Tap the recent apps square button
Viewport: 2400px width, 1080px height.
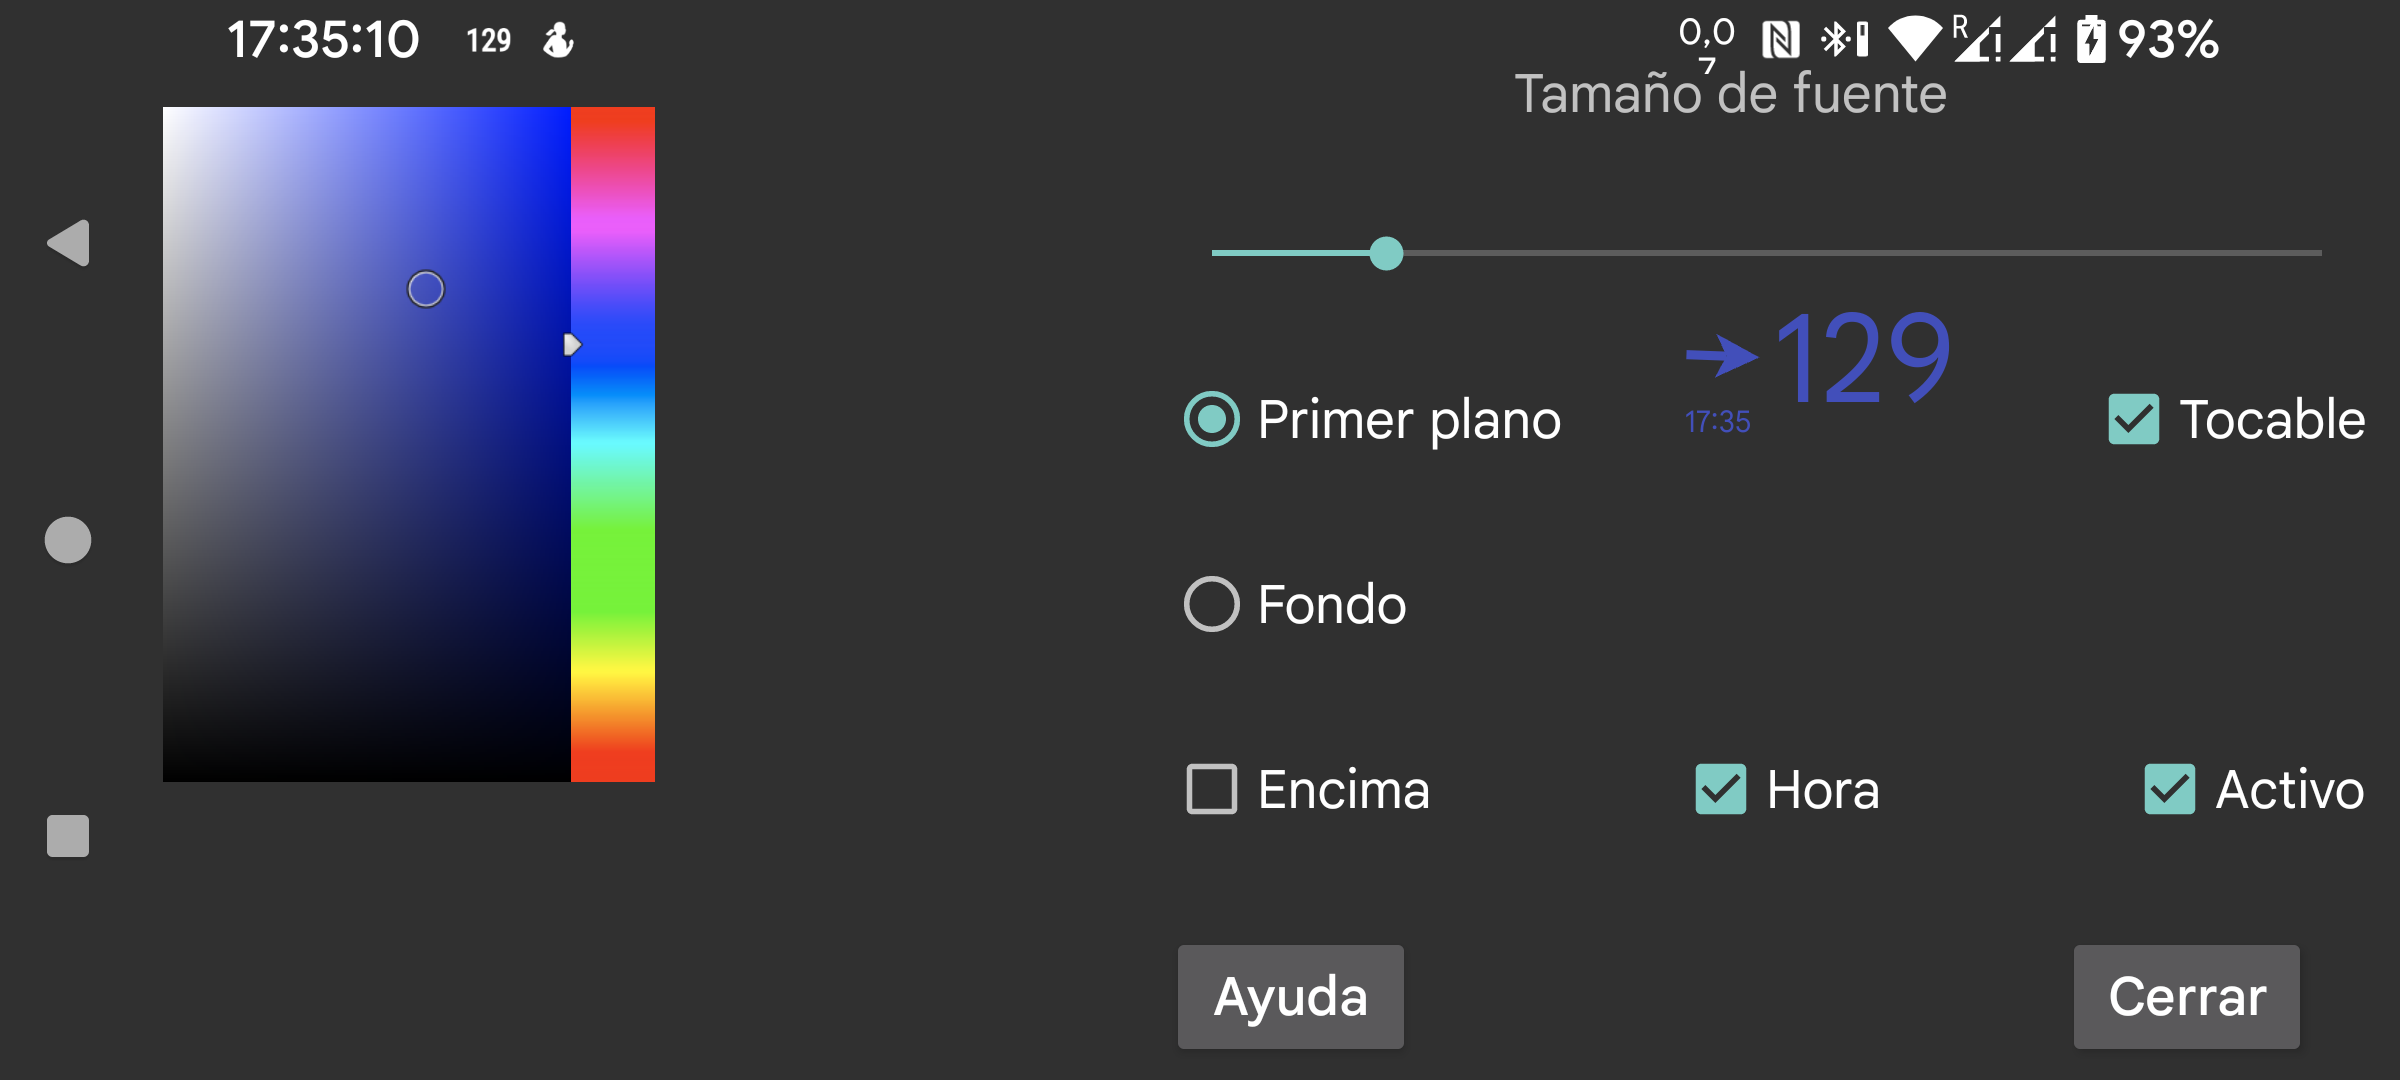(68, 836)
